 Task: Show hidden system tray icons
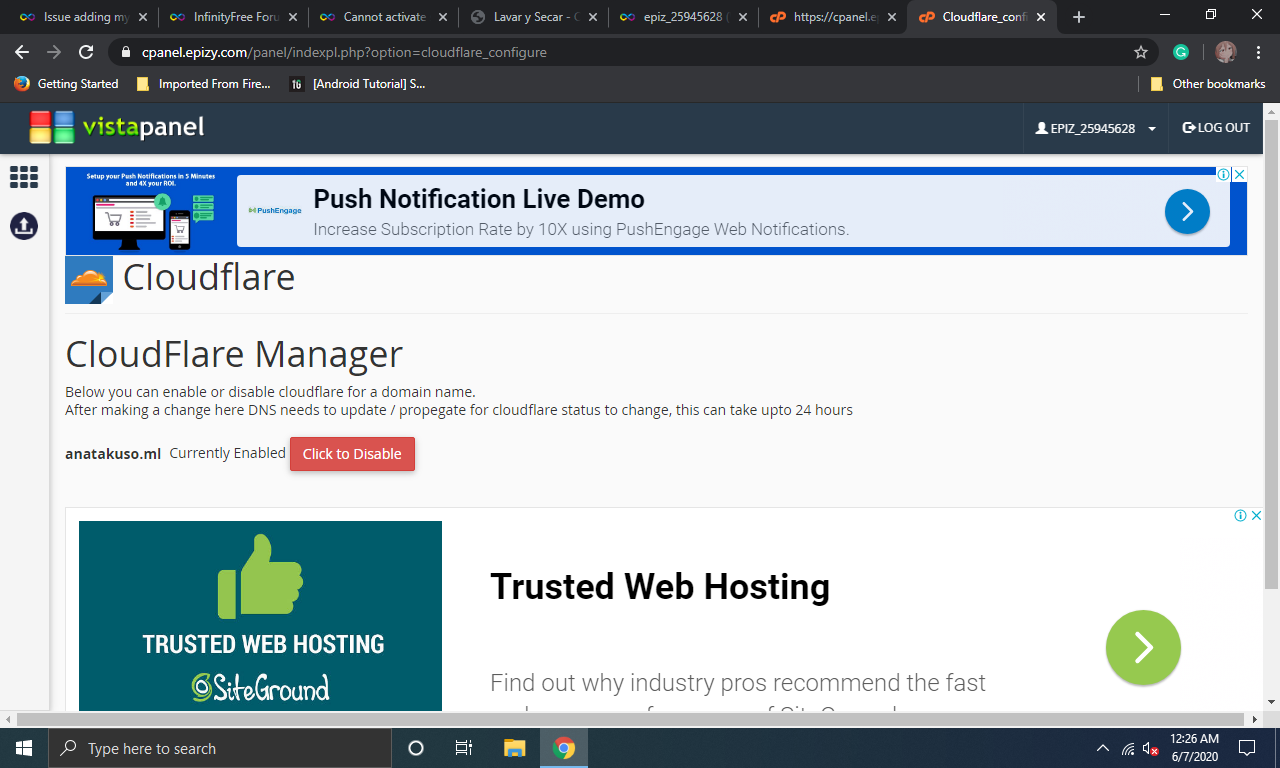[x=1103, y=748]
